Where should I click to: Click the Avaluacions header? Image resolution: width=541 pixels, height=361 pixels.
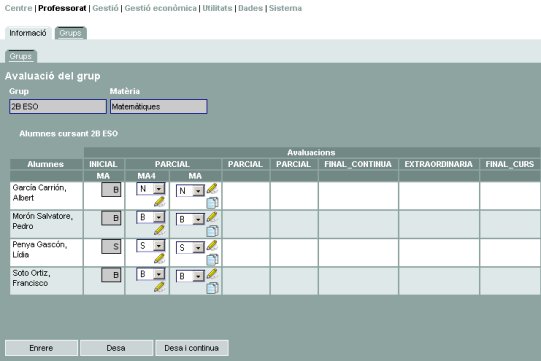tap(311, 153)
